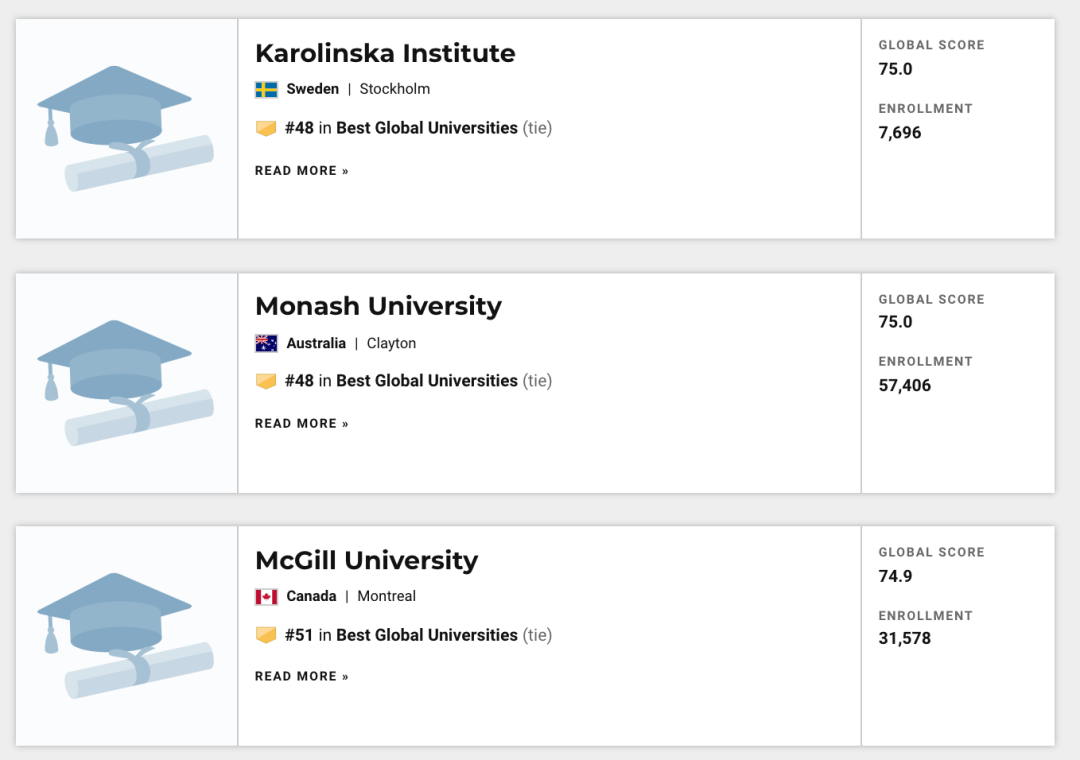
Task: Click Monash's Best Global Universities ranking link
Action: coord(426,381)
